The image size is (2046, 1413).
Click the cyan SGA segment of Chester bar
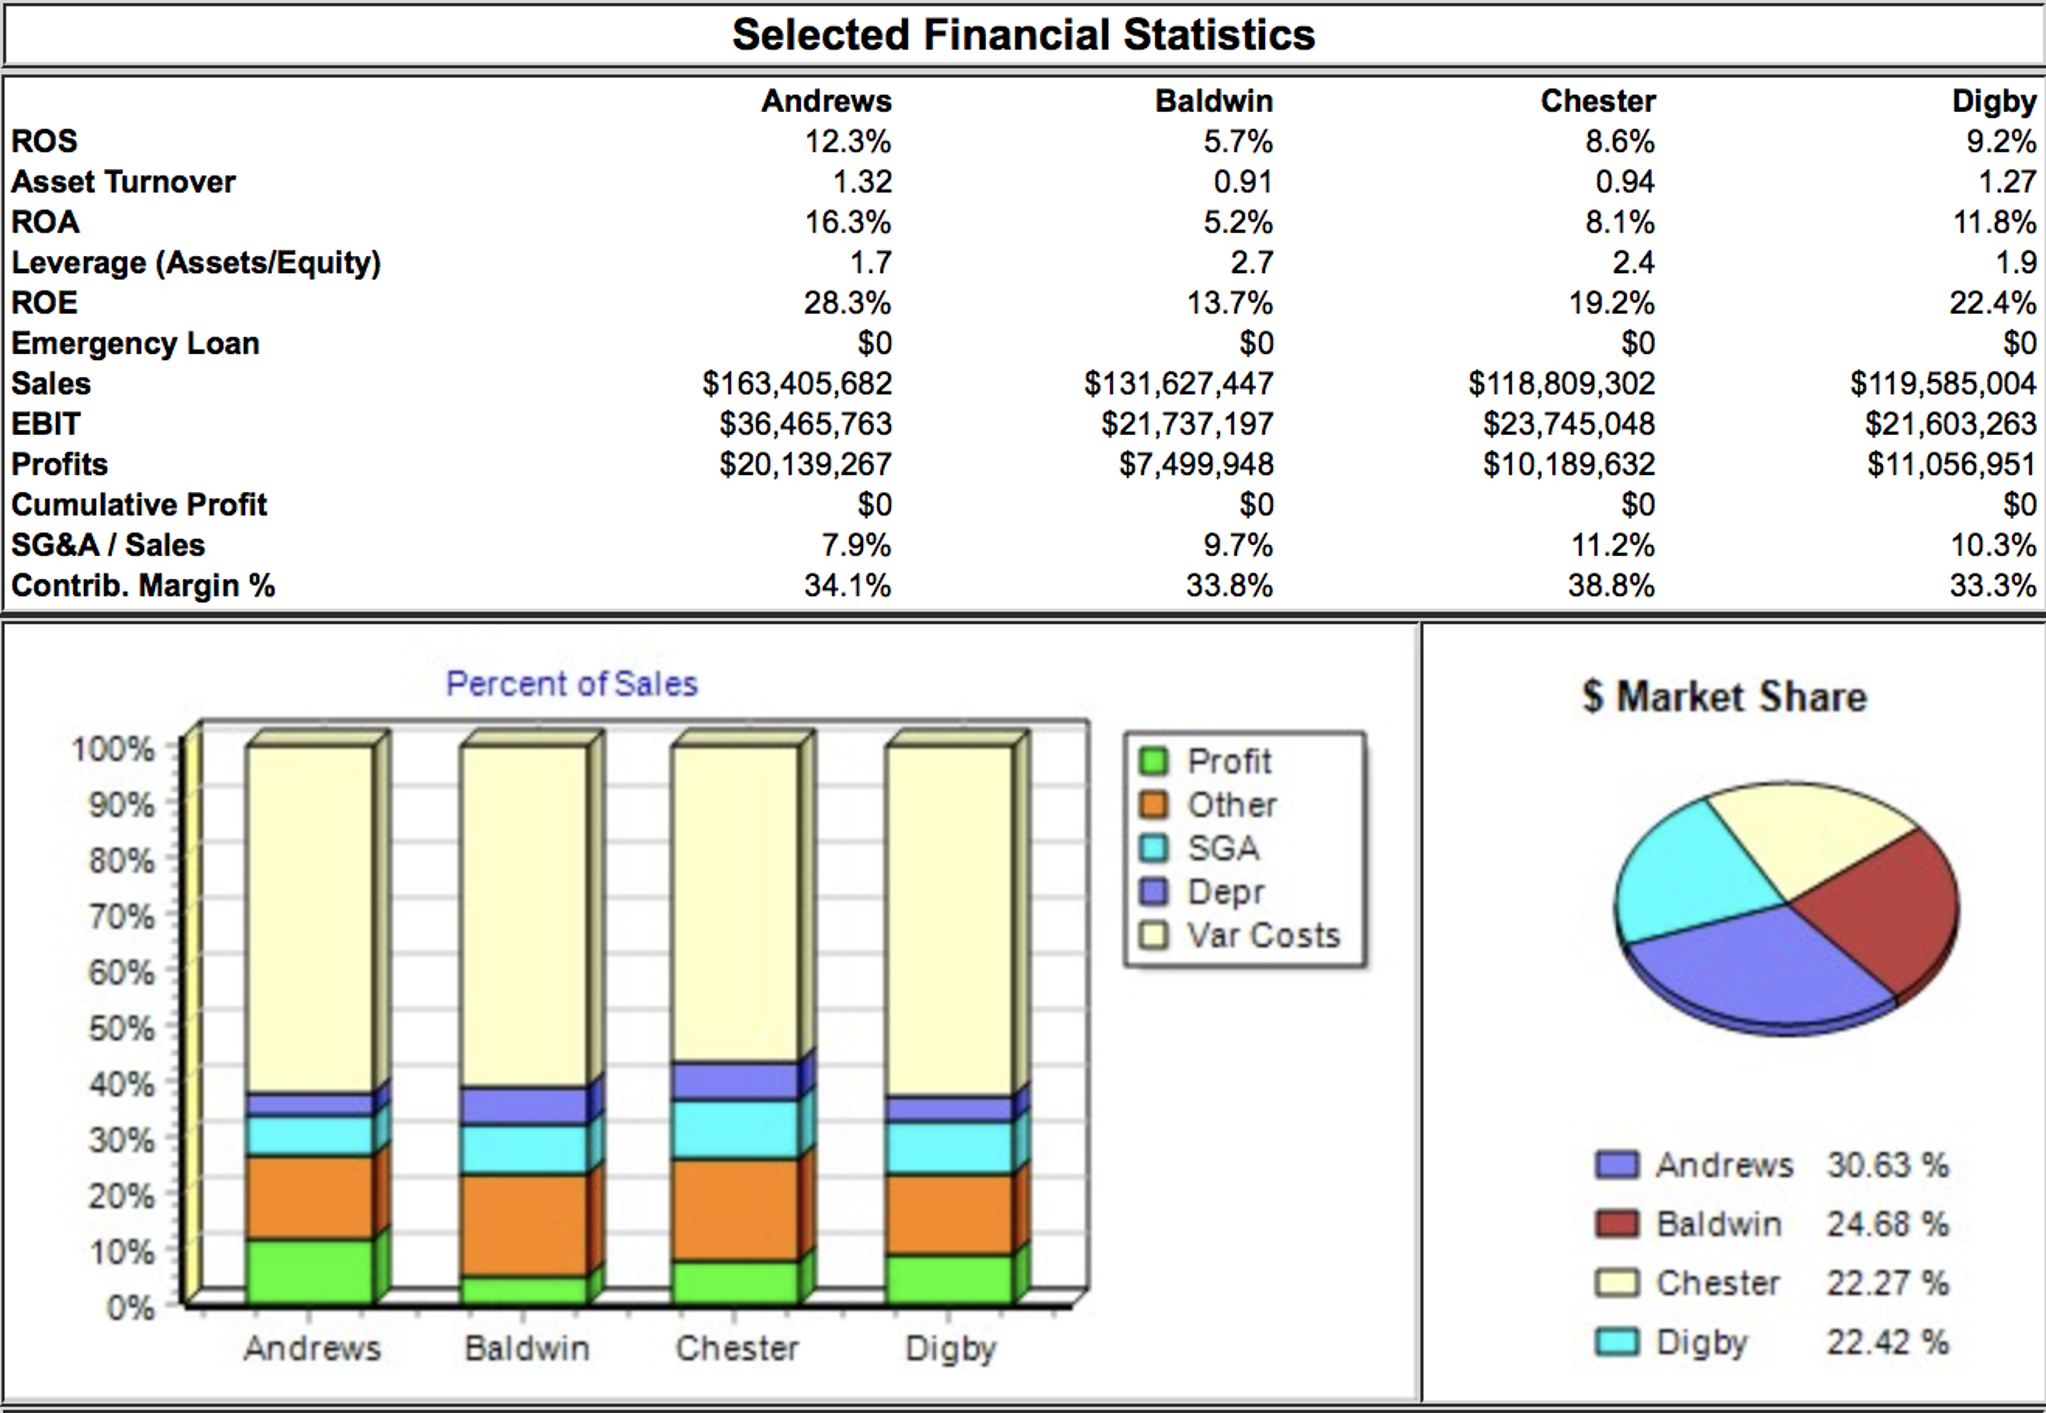(x=736, y=1129)
